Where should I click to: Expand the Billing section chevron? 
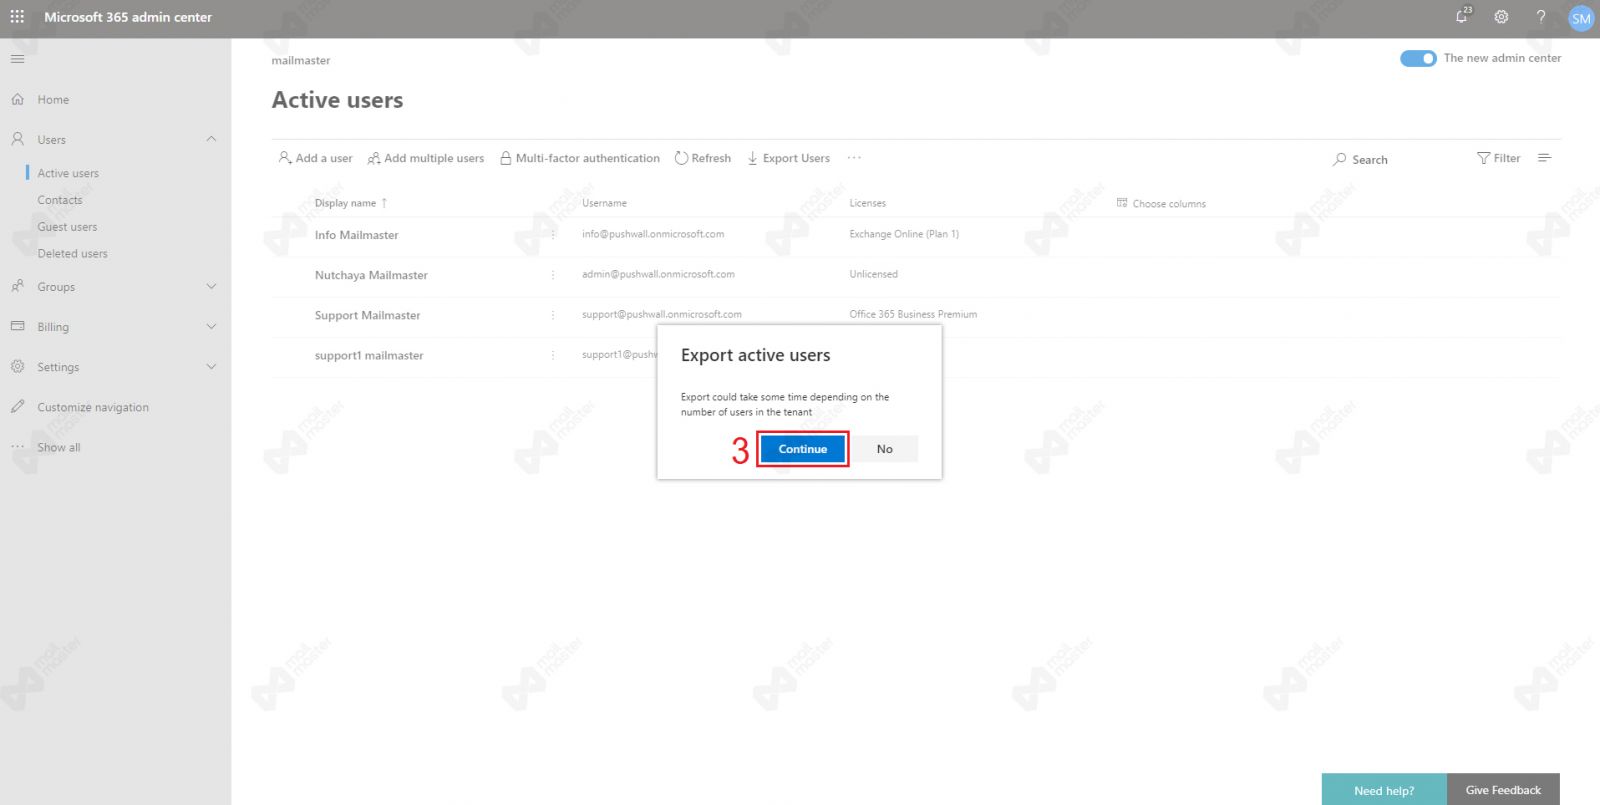211,326
